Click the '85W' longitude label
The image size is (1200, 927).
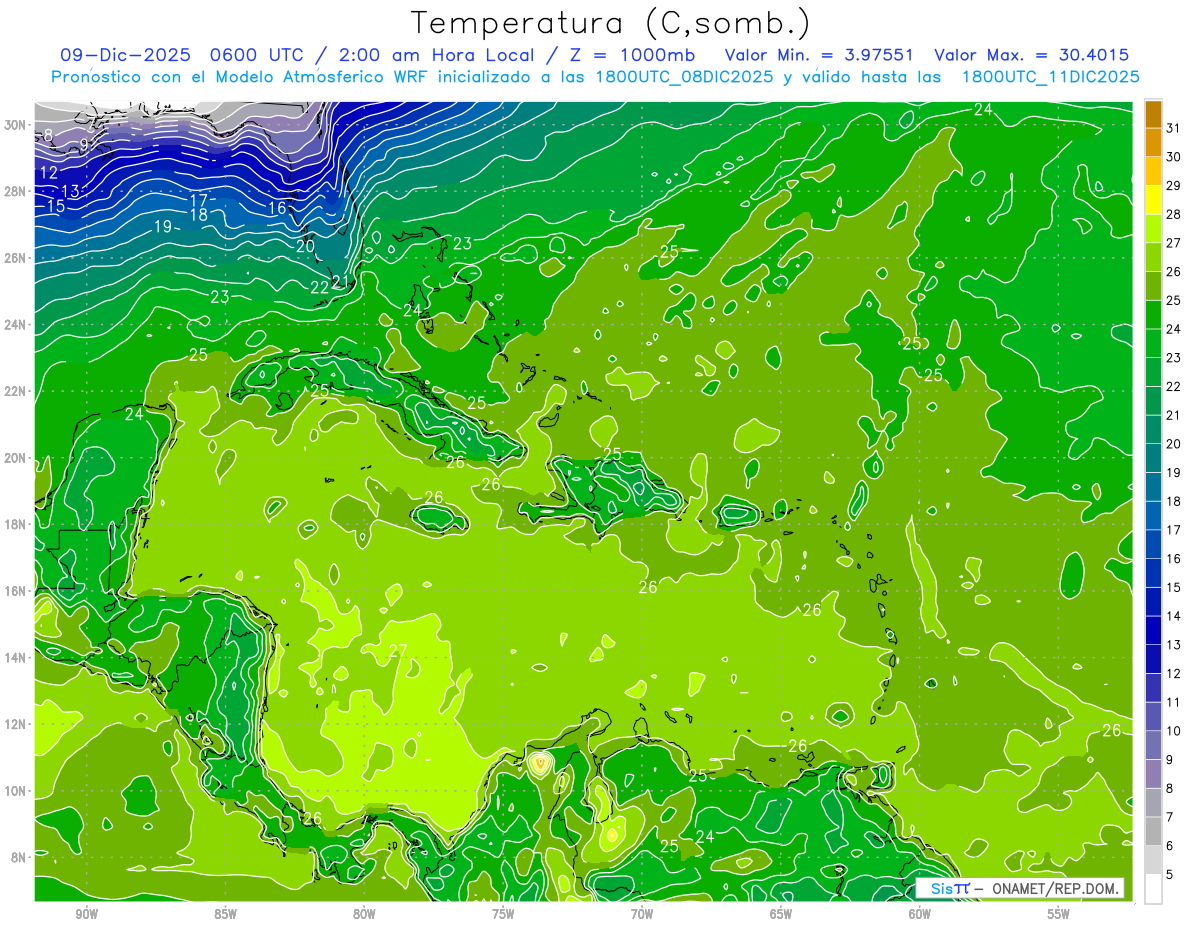point(225,914)
